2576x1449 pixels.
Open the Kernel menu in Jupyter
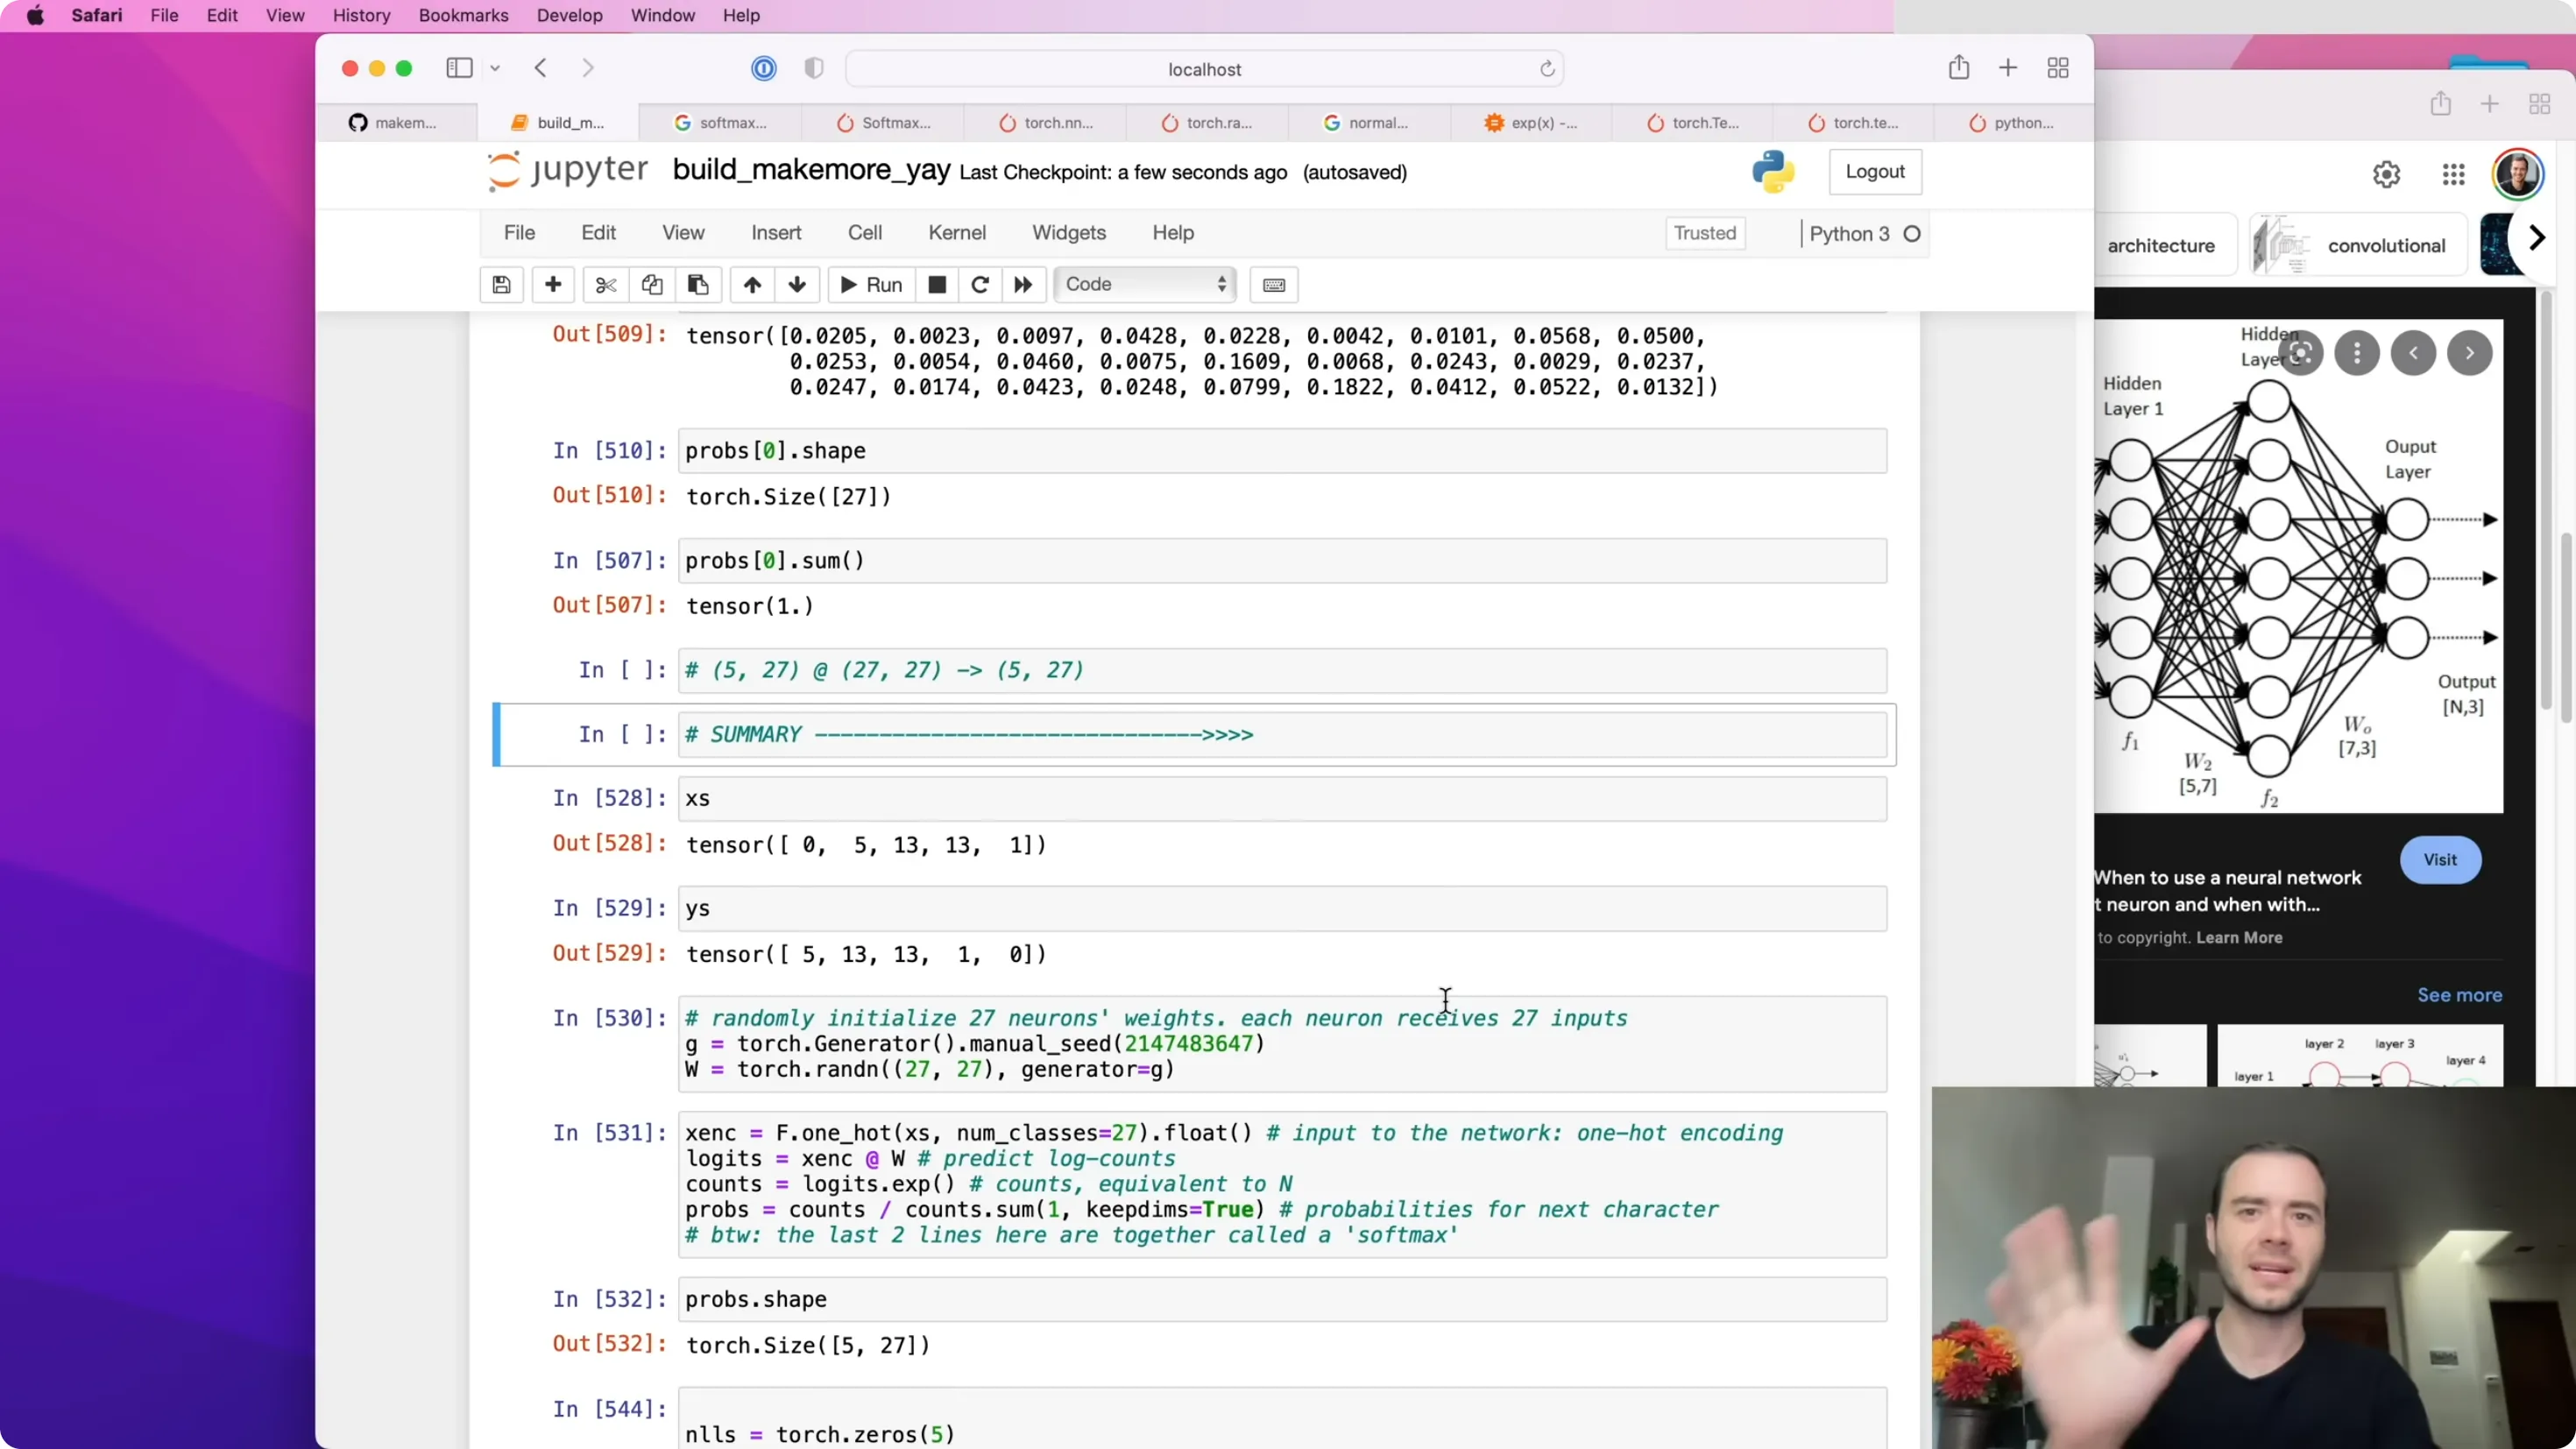pyautogui.click(x=957, y=232)
